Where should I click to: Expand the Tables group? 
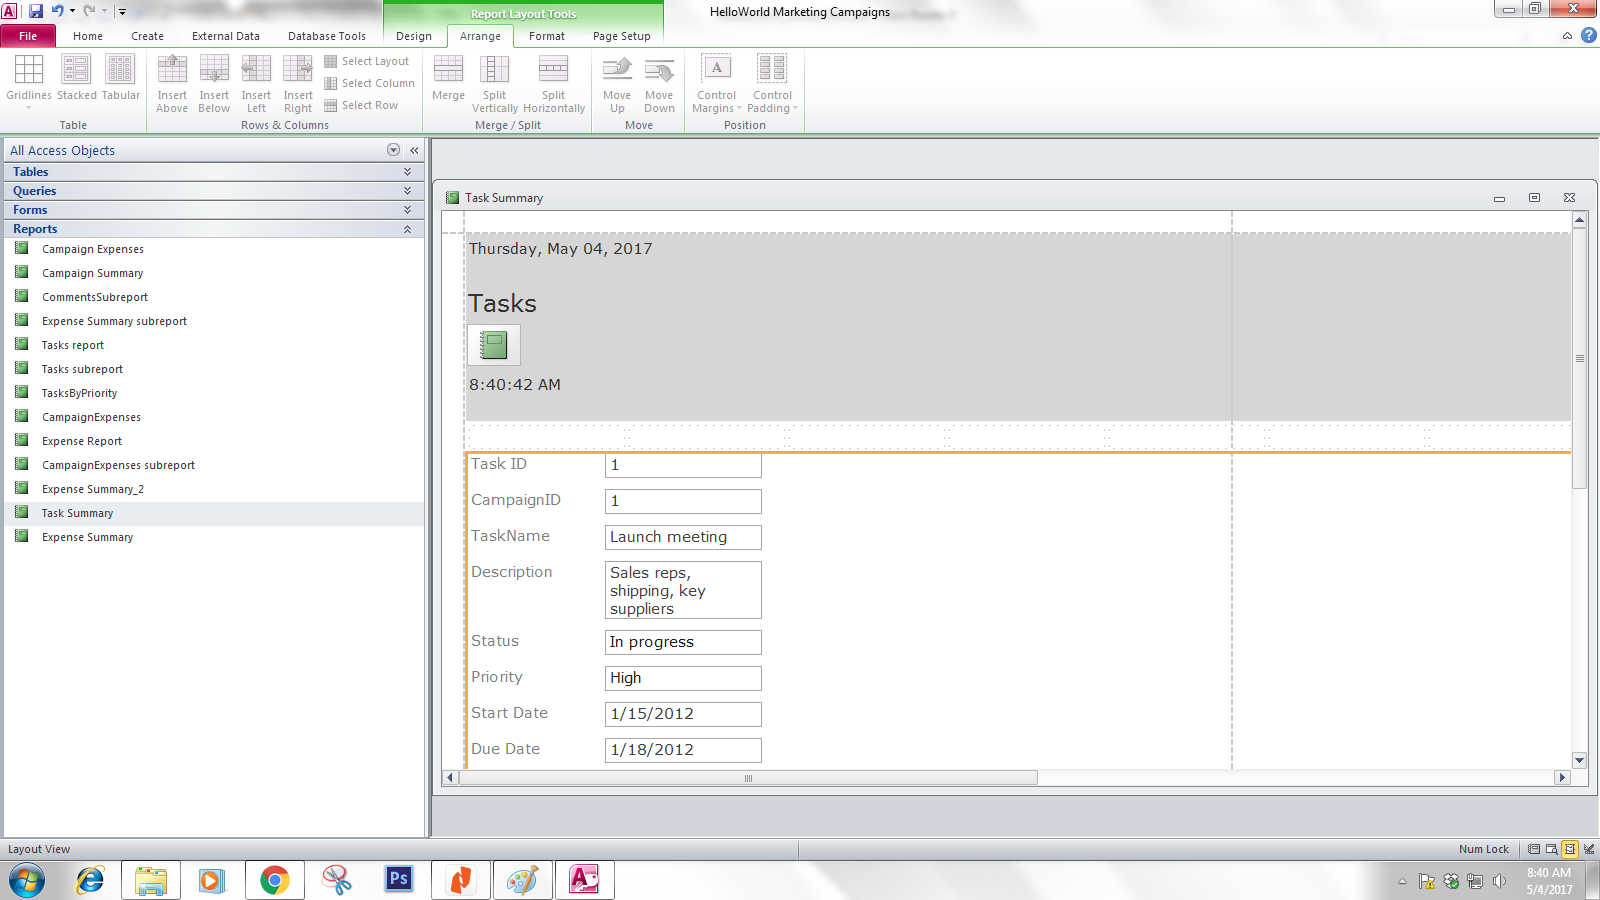[407, 171]
